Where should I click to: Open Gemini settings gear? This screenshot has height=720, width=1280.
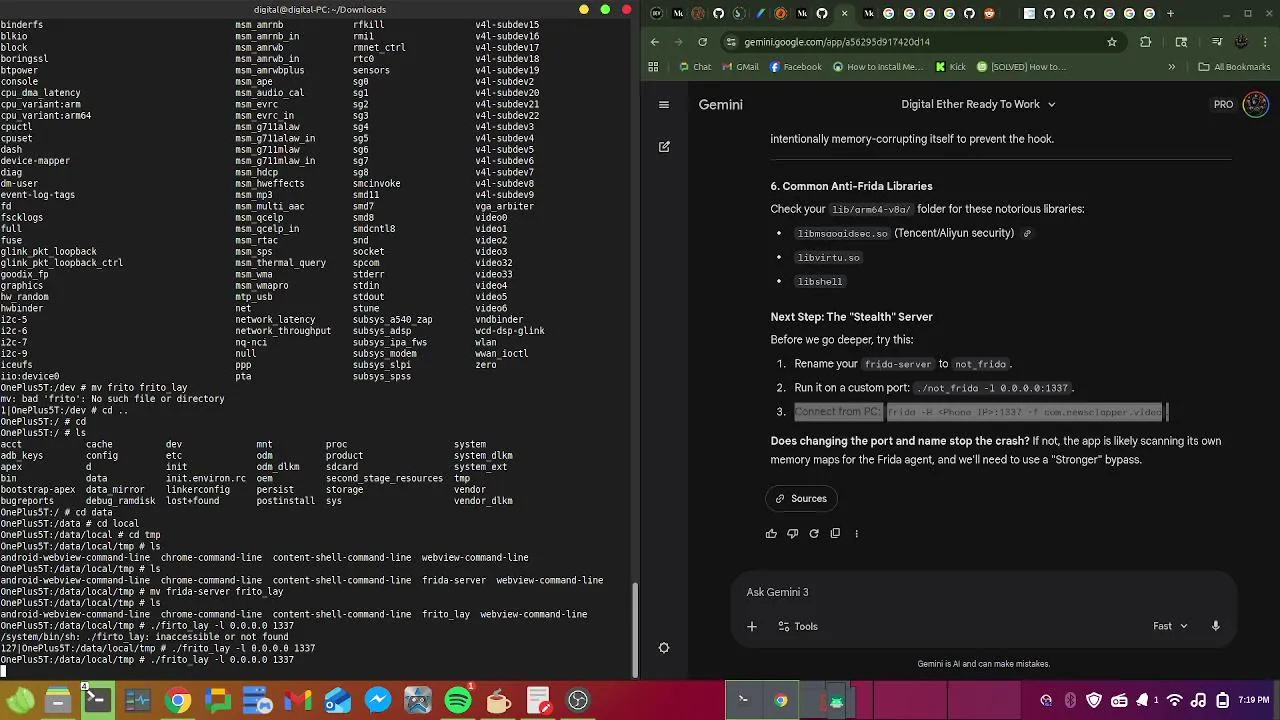tap(664, 648)
